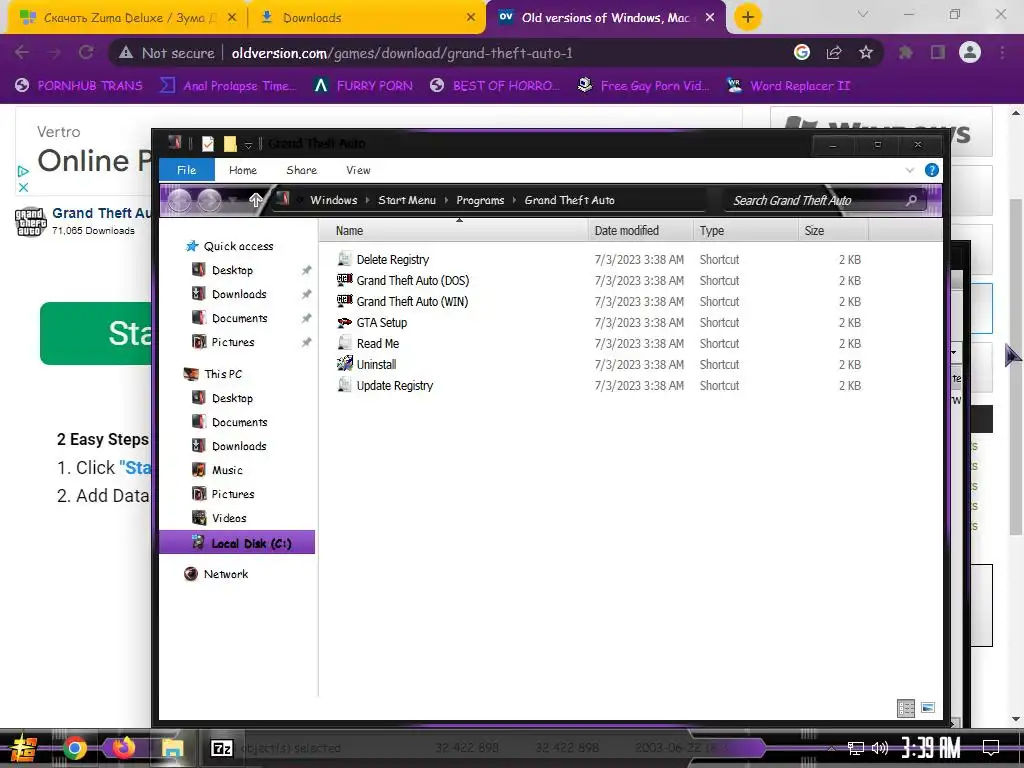Image resolution: width=1024 pixels, height=768 pixels.
Task: Switch to details view layout icon
Action: [906, 708]
